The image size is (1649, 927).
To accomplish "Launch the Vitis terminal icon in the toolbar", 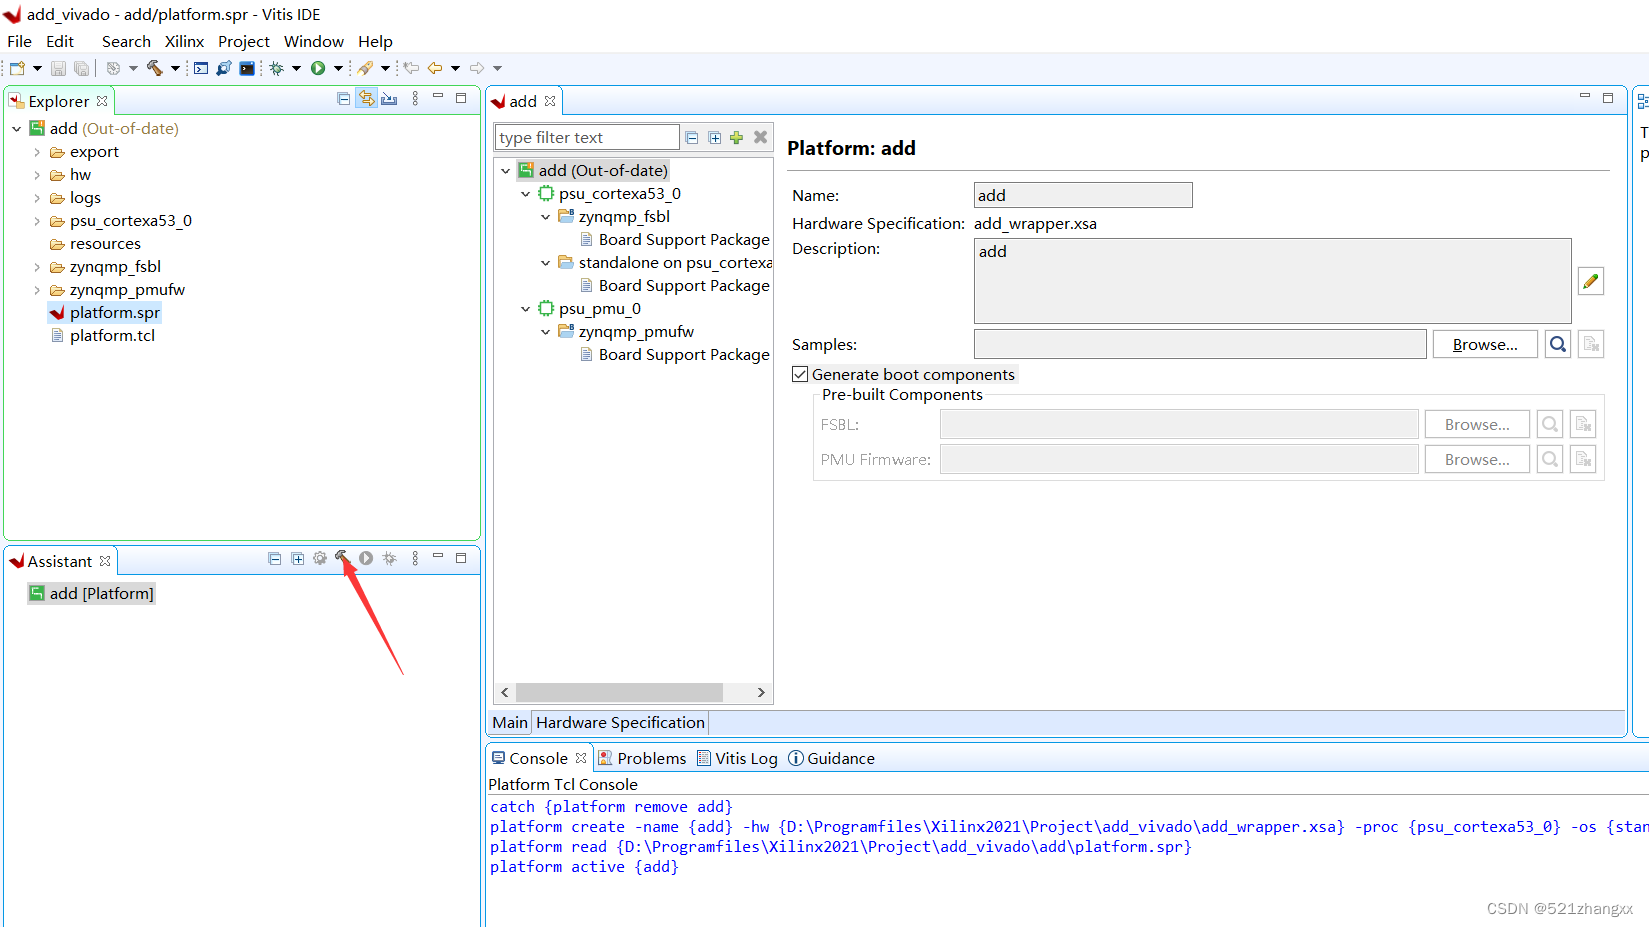I will tap(247, 68).
